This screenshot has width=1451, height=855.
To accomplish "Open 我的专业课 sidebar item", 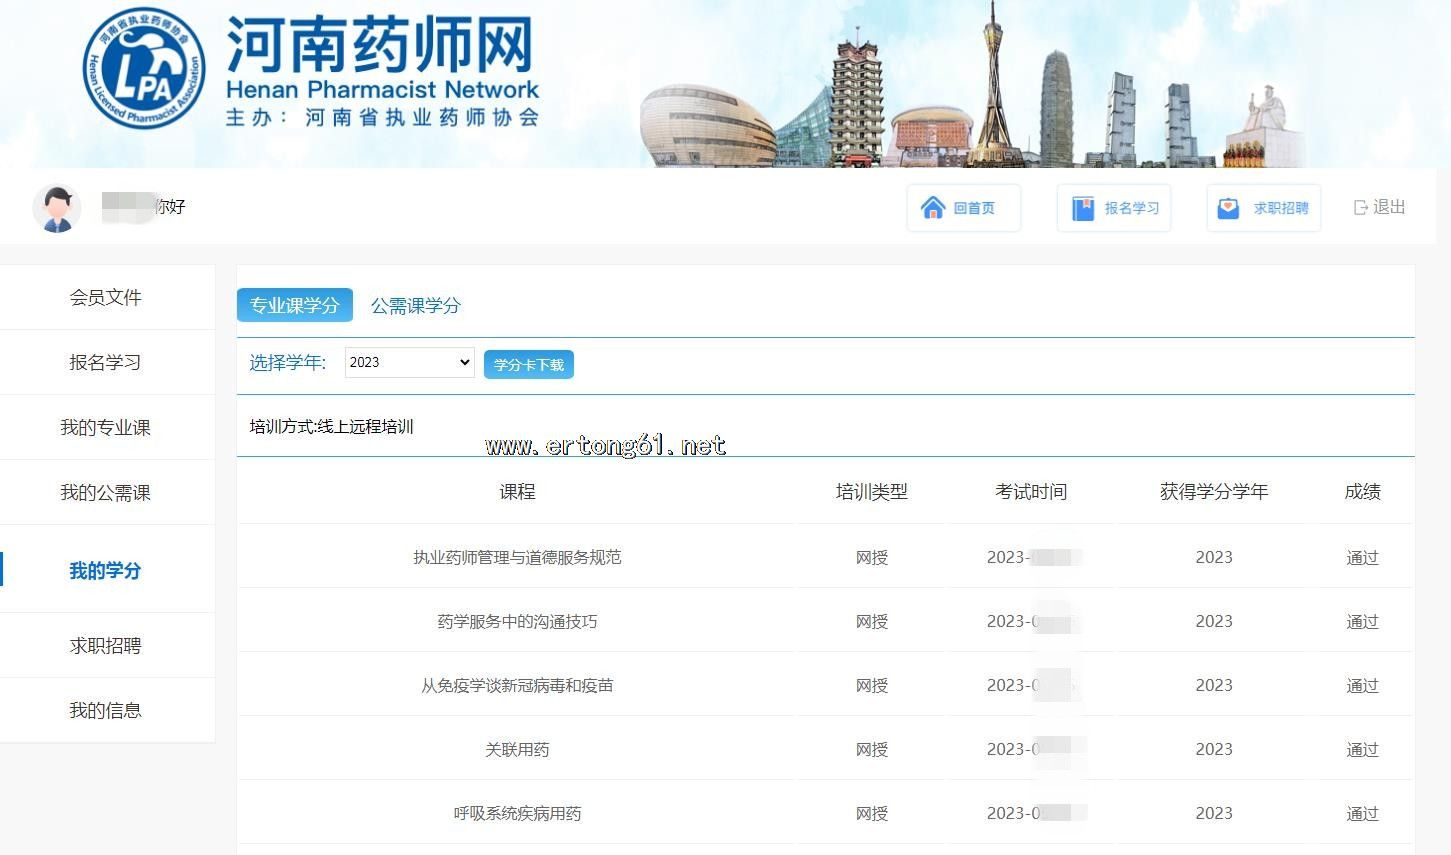I will 105,428.
